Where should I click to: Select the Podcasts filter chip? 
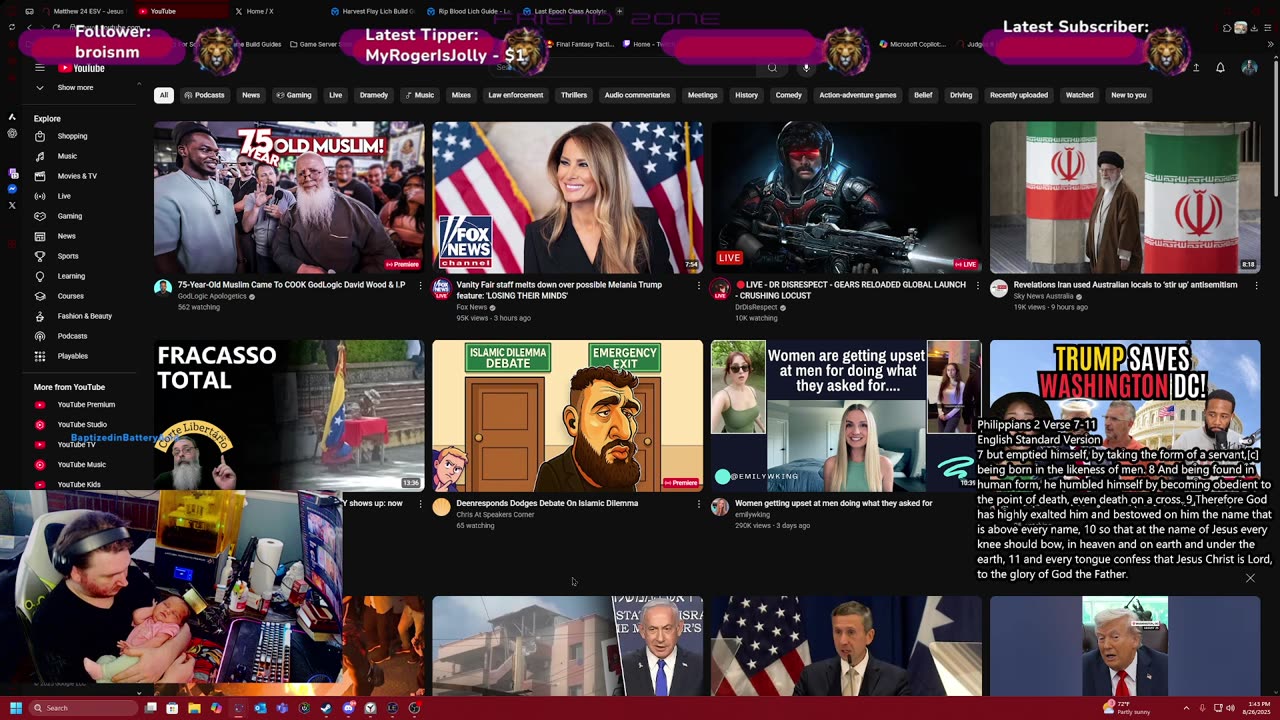204,95
